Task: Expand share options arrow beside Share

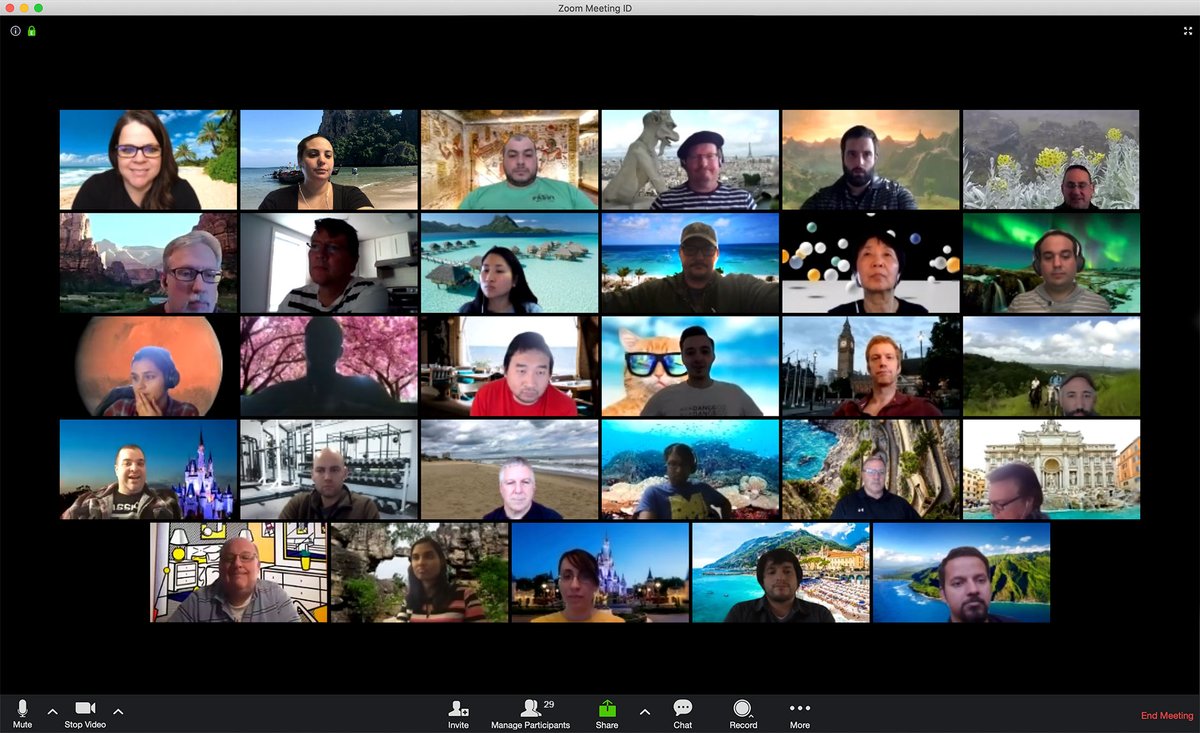Action: point(644,712)
